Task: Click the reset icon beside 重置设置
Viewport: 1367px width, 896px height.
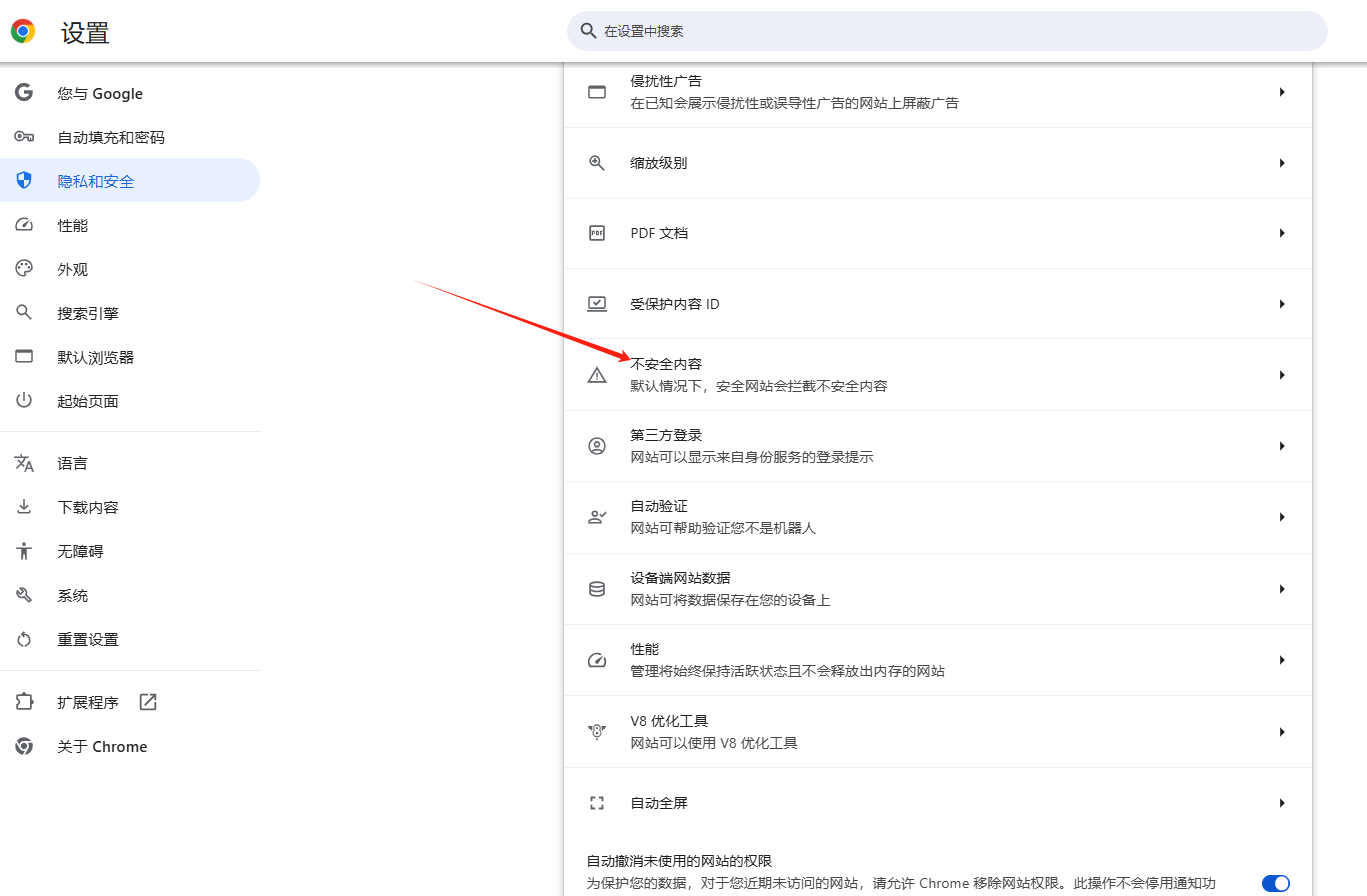Action: (24, 639)
